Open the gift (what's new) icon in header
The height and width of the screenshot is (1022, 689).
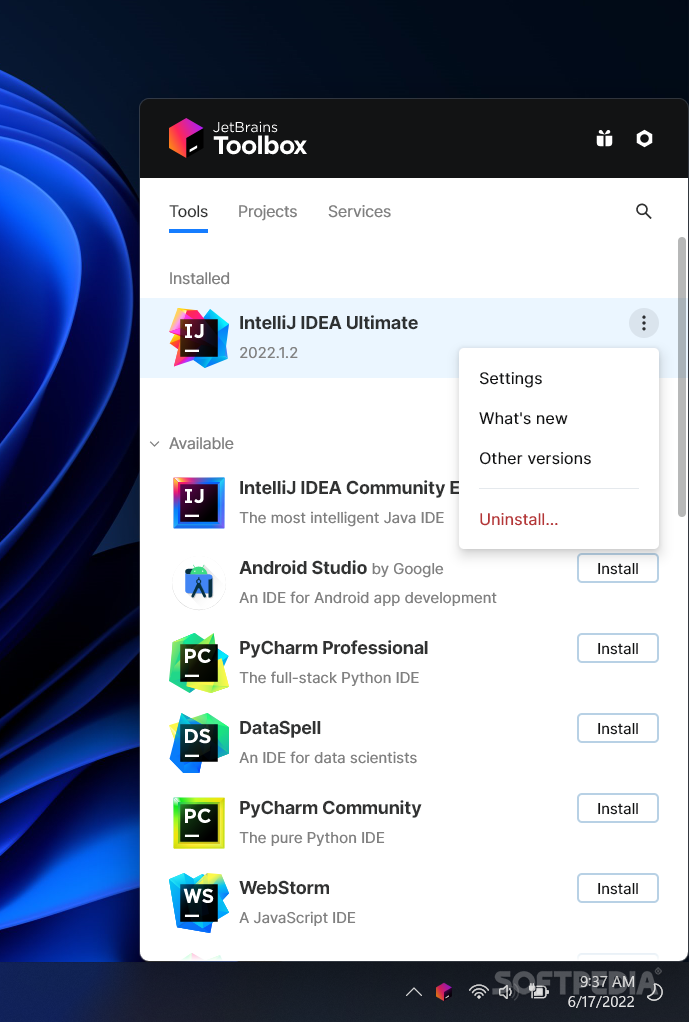coord(604,138)
